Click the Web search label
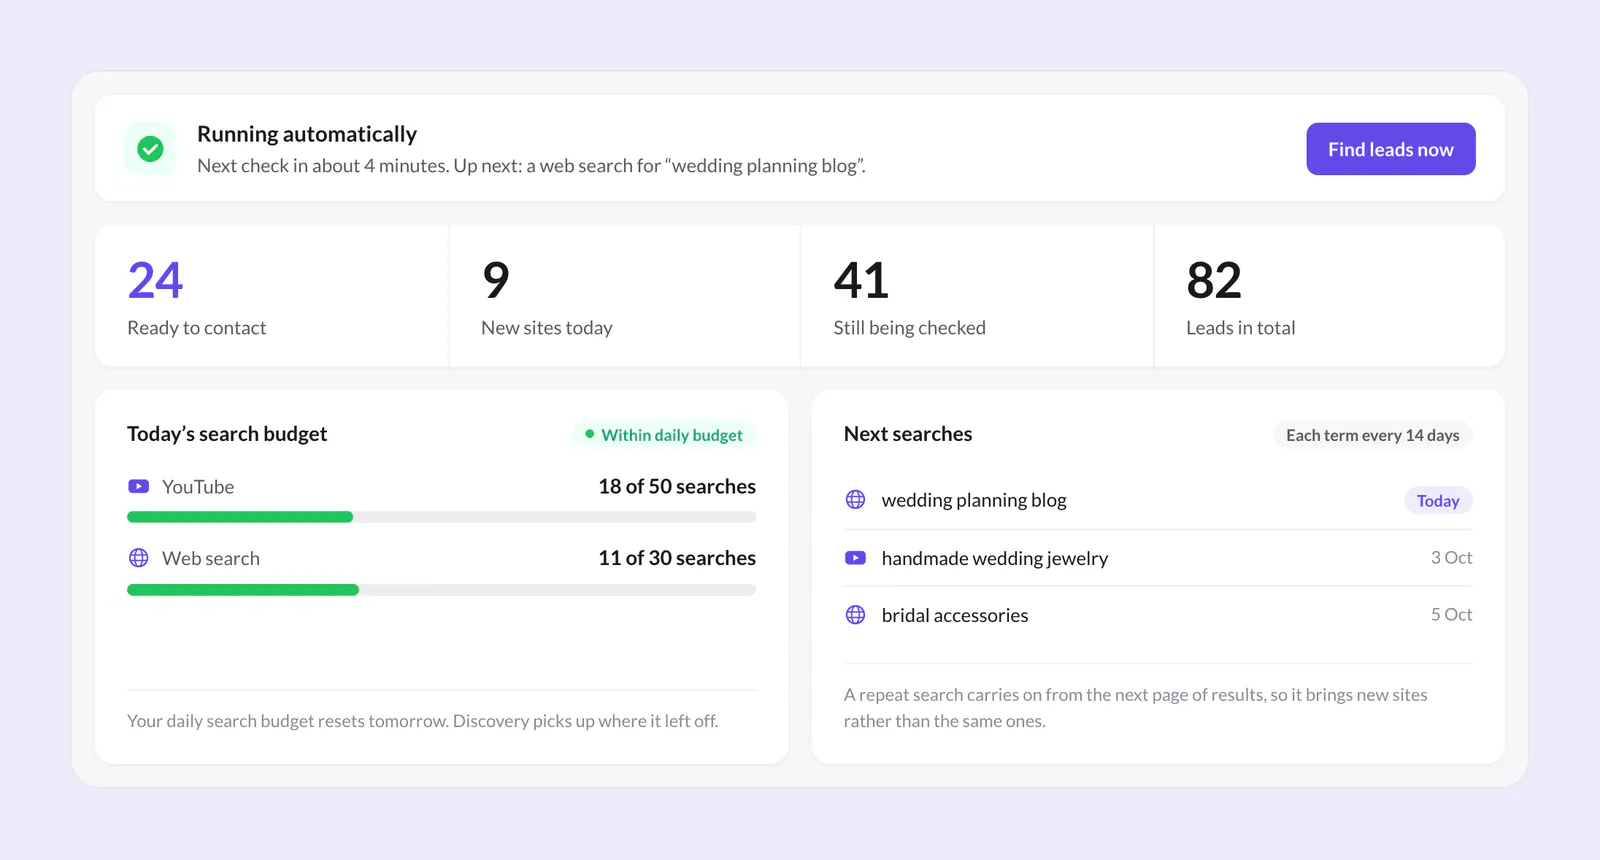Viewport: 1600px width, 860px height. 211,558
